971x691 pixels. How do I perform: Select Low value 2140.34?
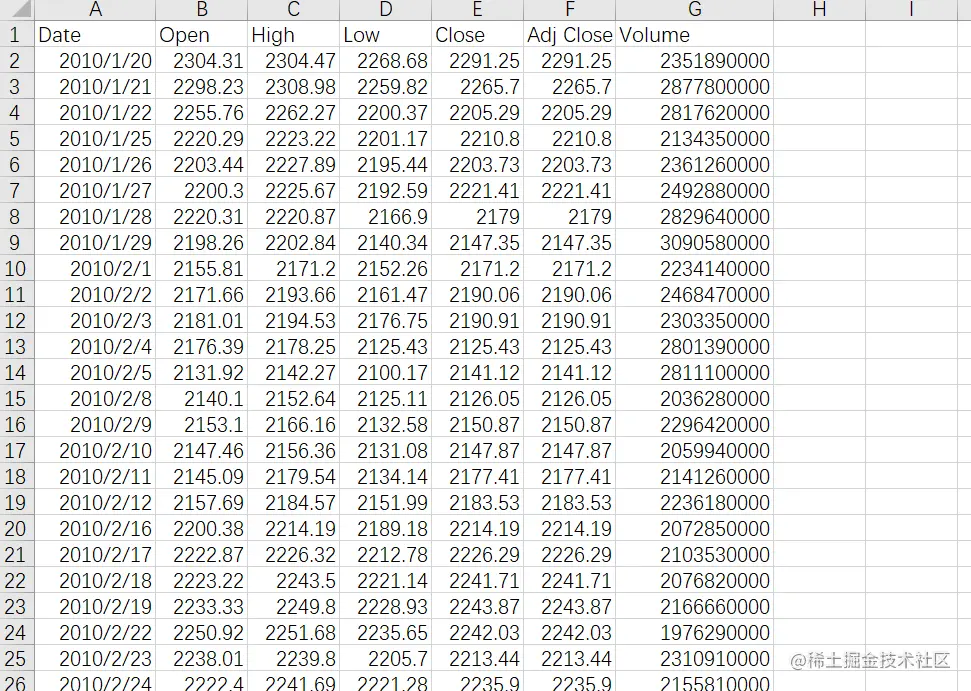[x=386, y=243]
